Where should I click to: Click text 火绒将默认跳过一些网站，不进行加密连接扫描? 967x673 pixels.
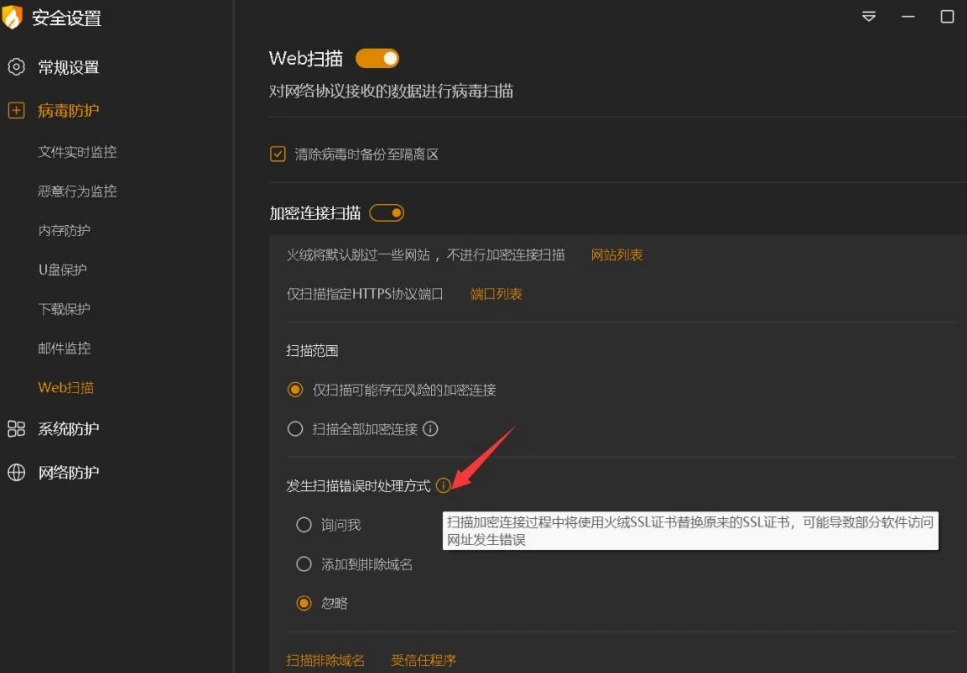click(x=426, y=255)
